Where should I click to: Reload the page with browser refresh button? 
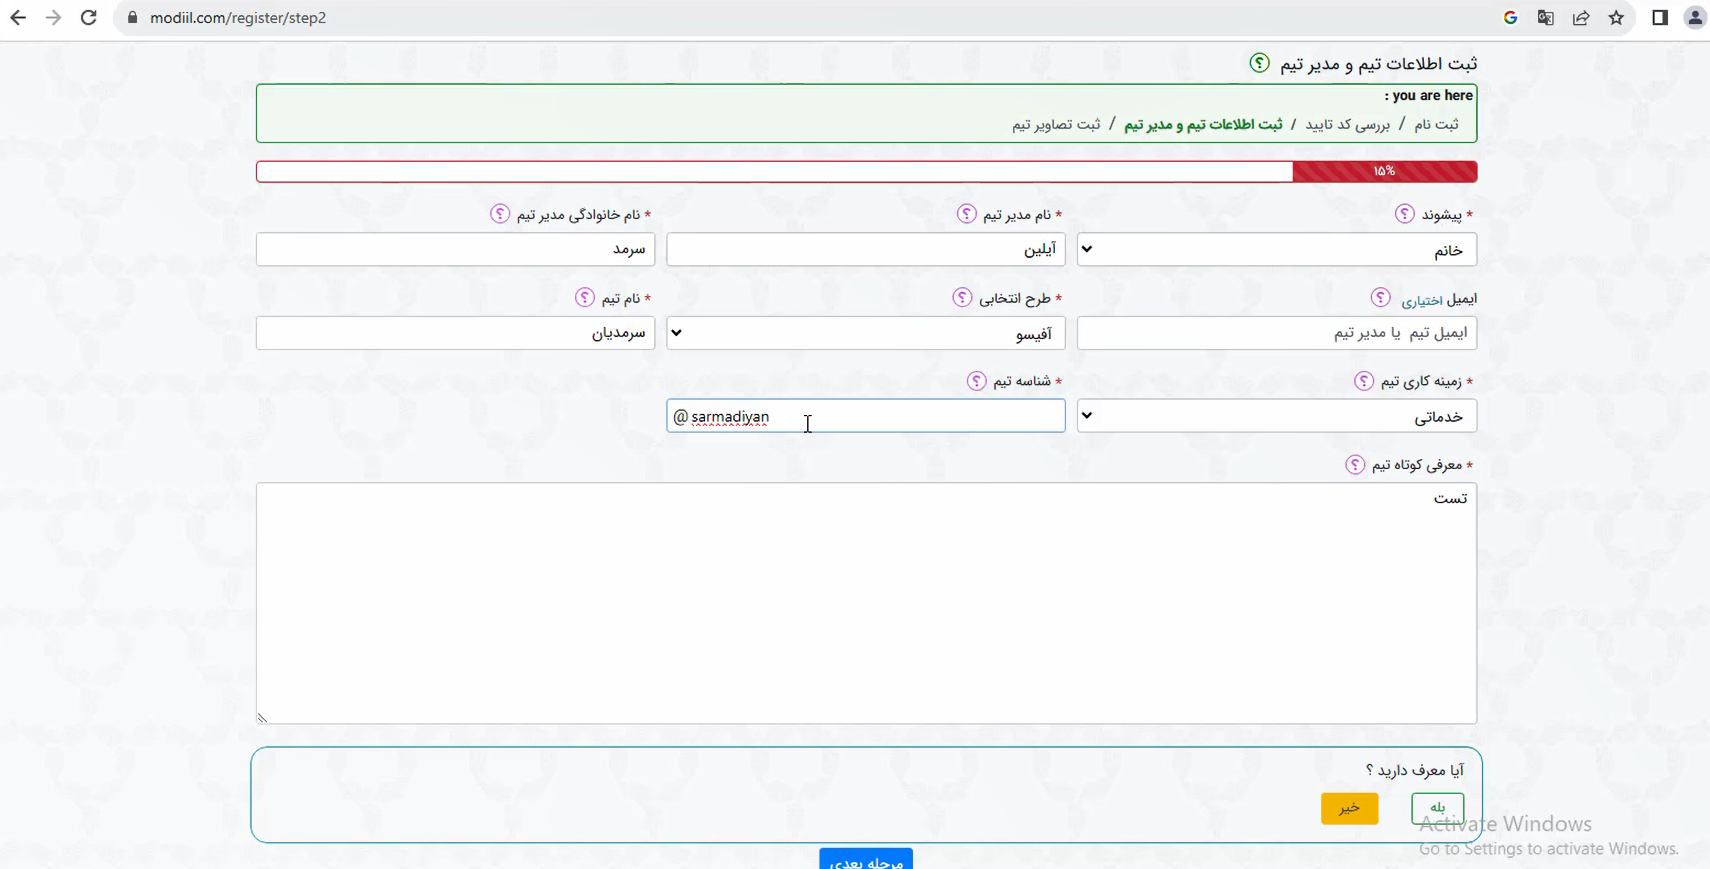coord(89,18)
